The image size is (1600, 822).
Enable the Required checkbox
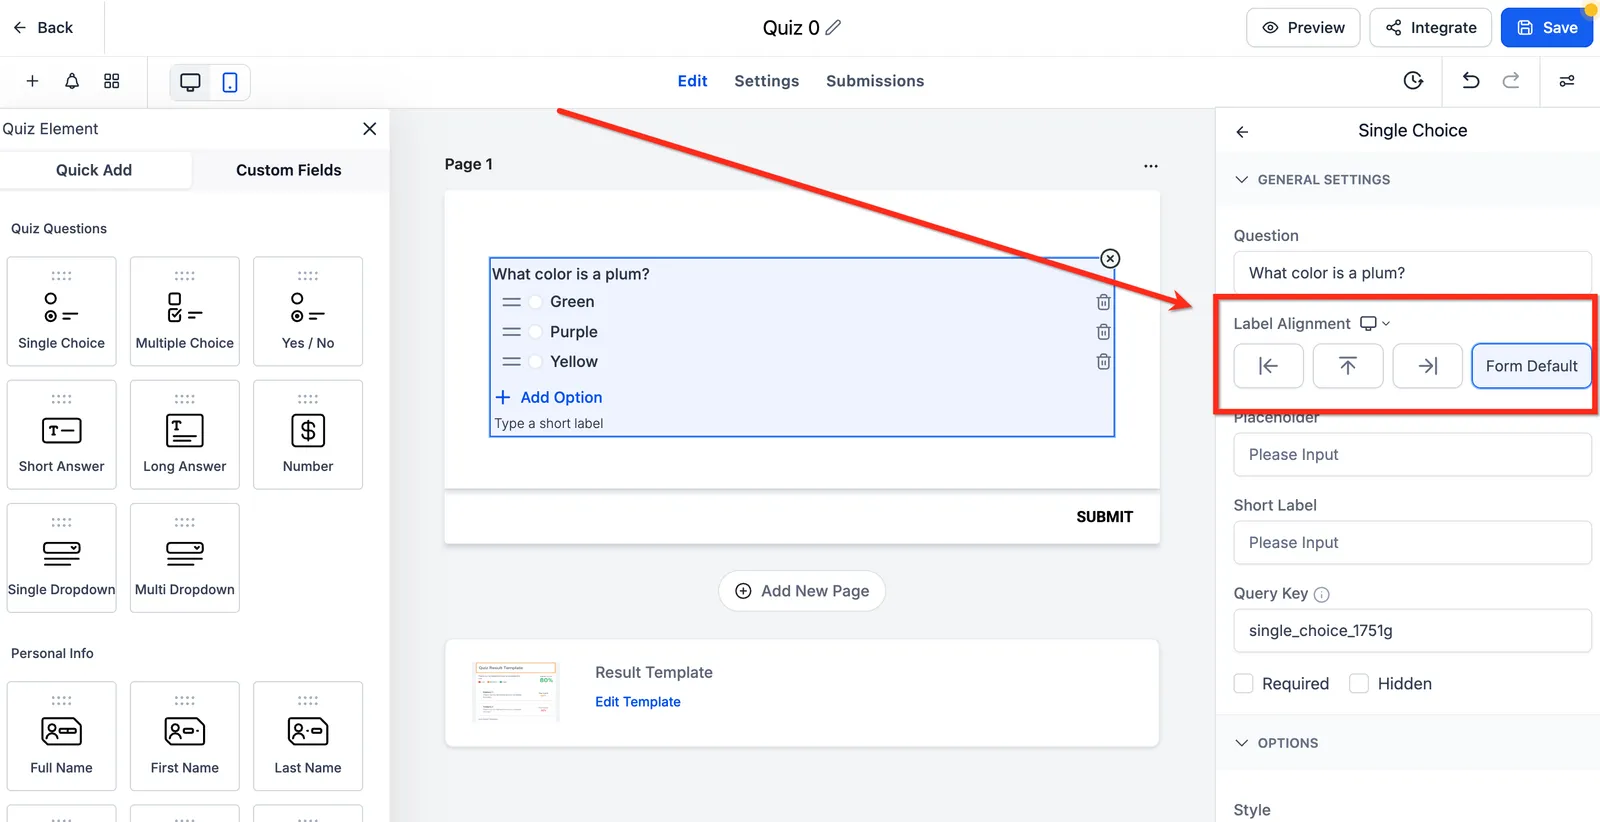click(x=1244, y=684)
